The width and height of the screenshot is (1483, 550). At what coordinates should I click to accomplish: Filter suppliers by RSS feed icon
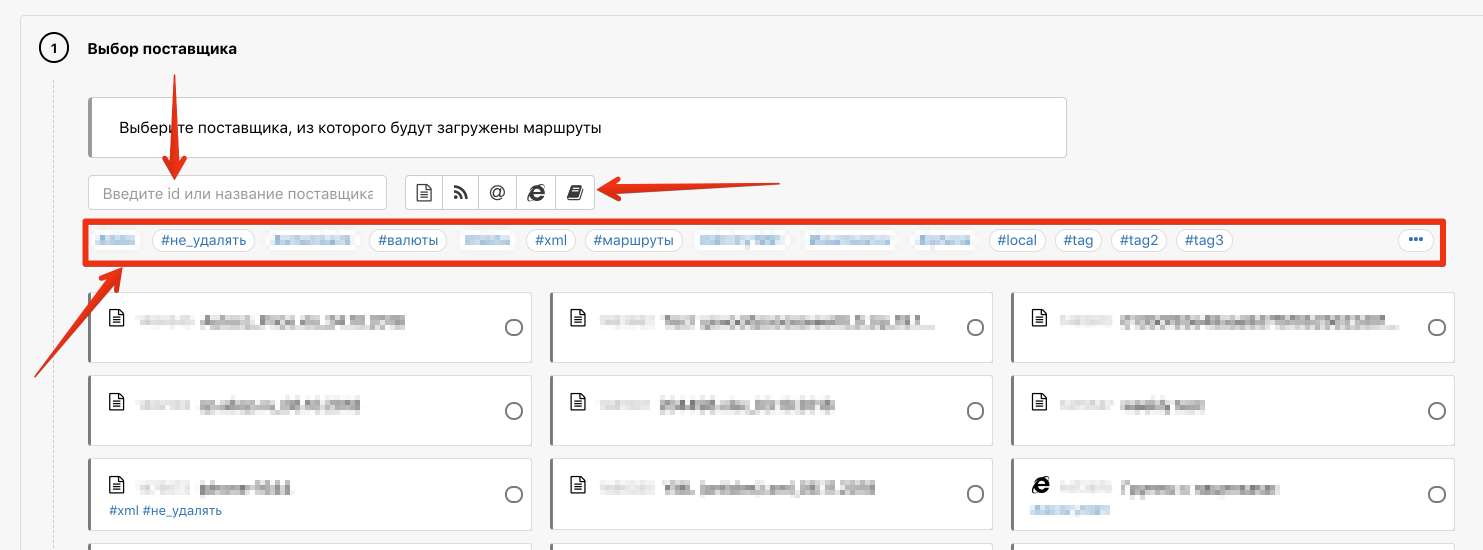(461, 193)
